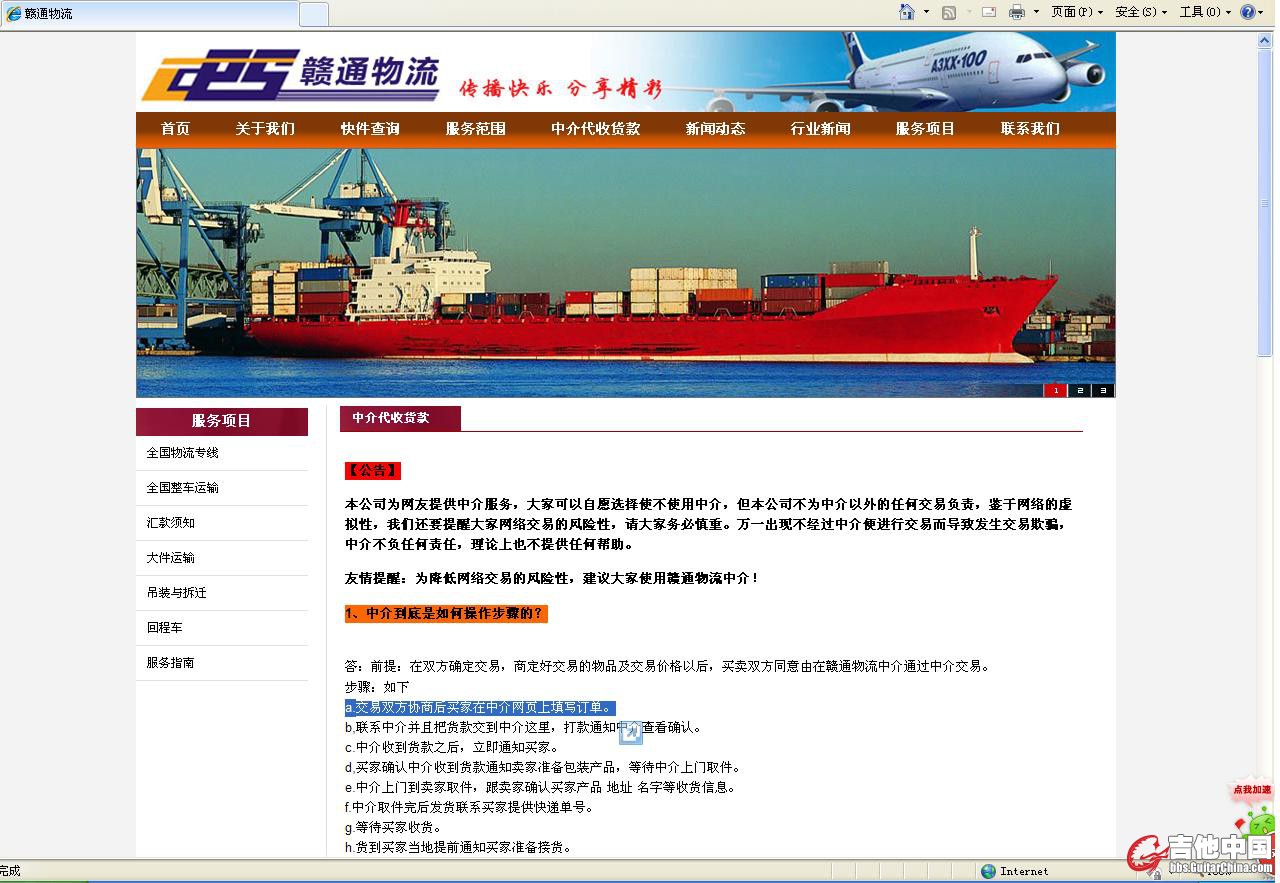Click the RSS feeds icon
Screen dimensions: 1280x883
[x=949, y=12]
